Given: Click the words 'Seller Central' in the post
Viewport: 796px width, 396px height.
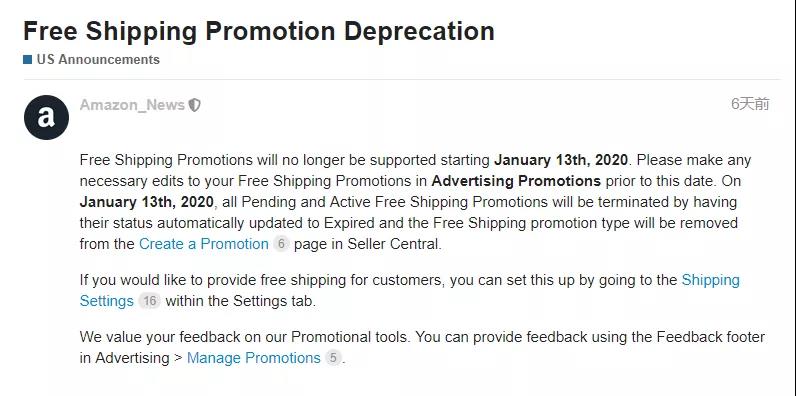Looking at the screenshot, I should [x=393, y=244].
